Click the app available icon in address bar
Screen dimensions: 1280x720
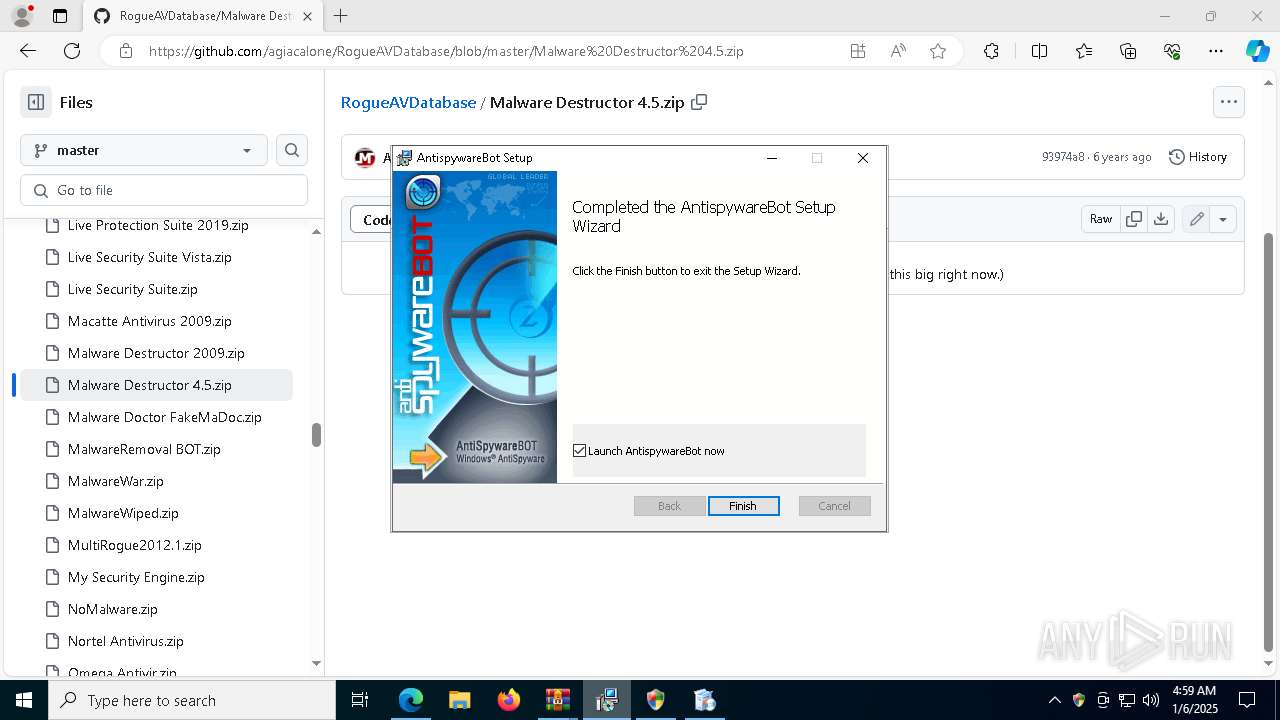[x=858, y=51]
